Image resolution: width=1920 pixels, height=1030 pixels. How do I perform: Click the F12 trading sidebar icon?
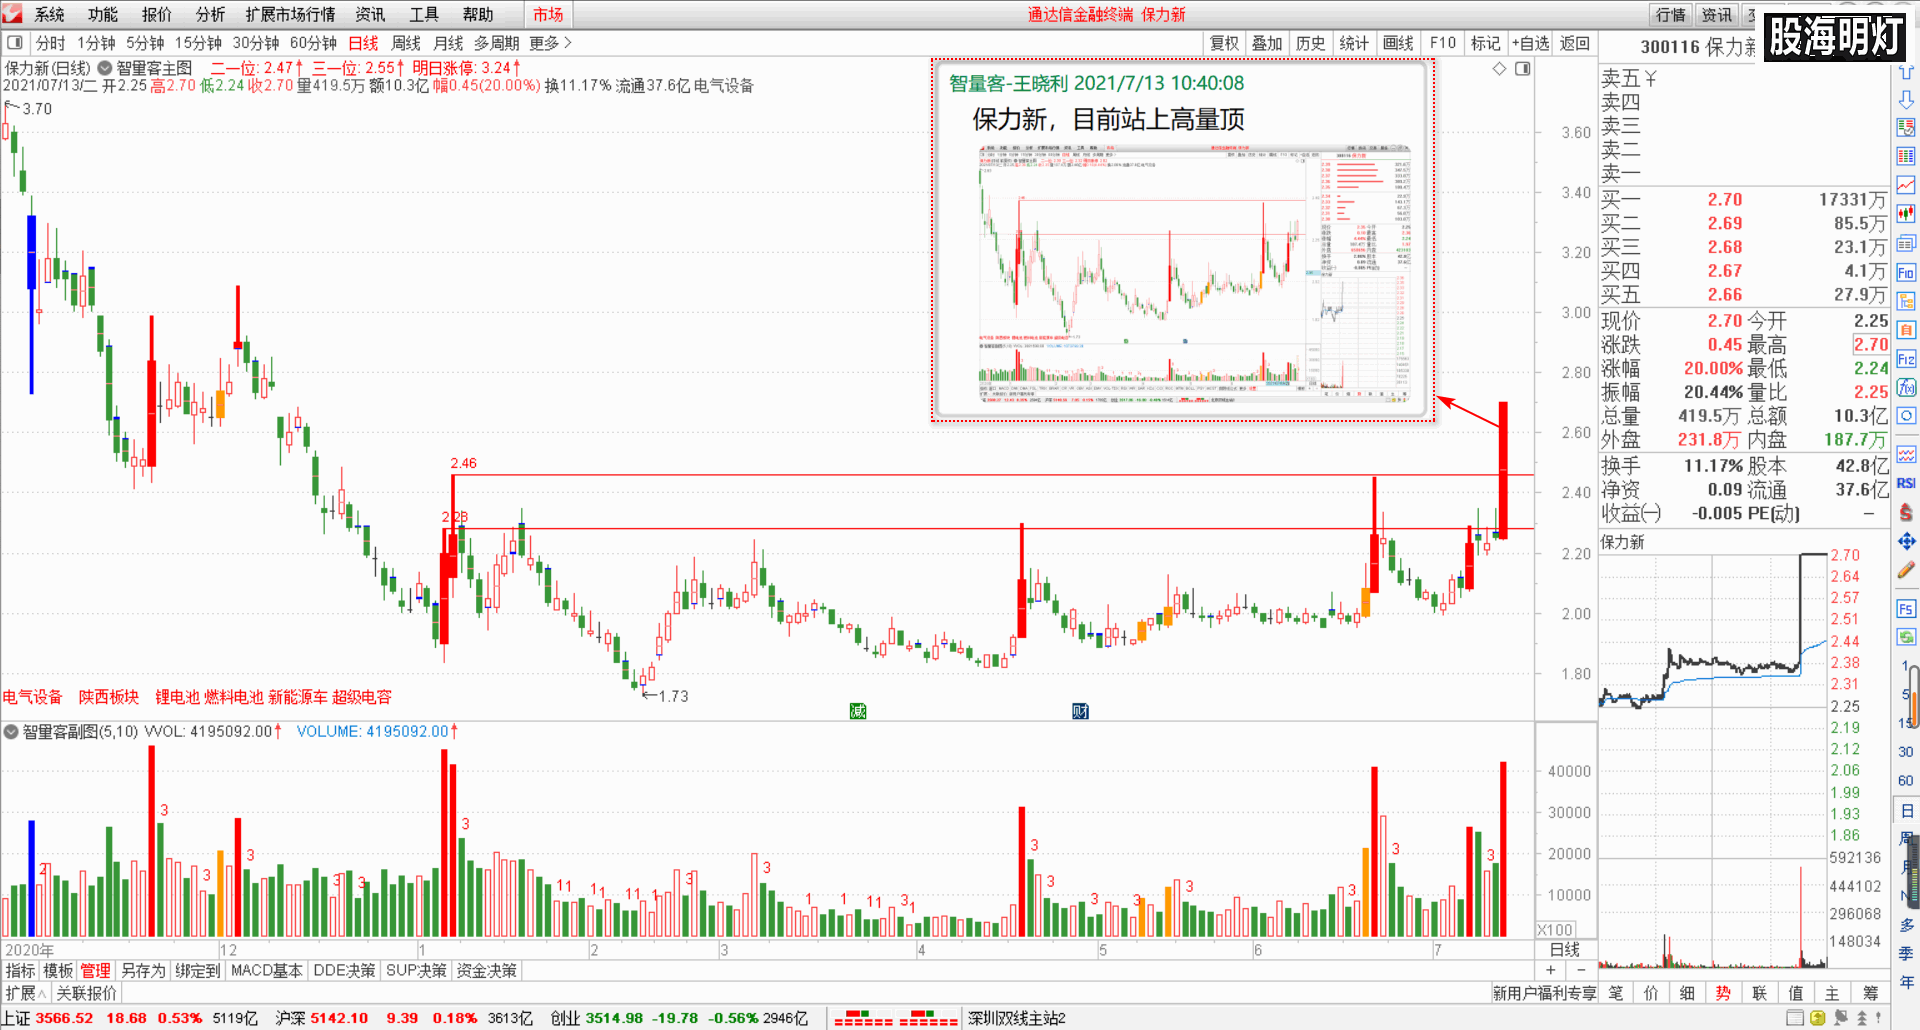click(1906, 358)
